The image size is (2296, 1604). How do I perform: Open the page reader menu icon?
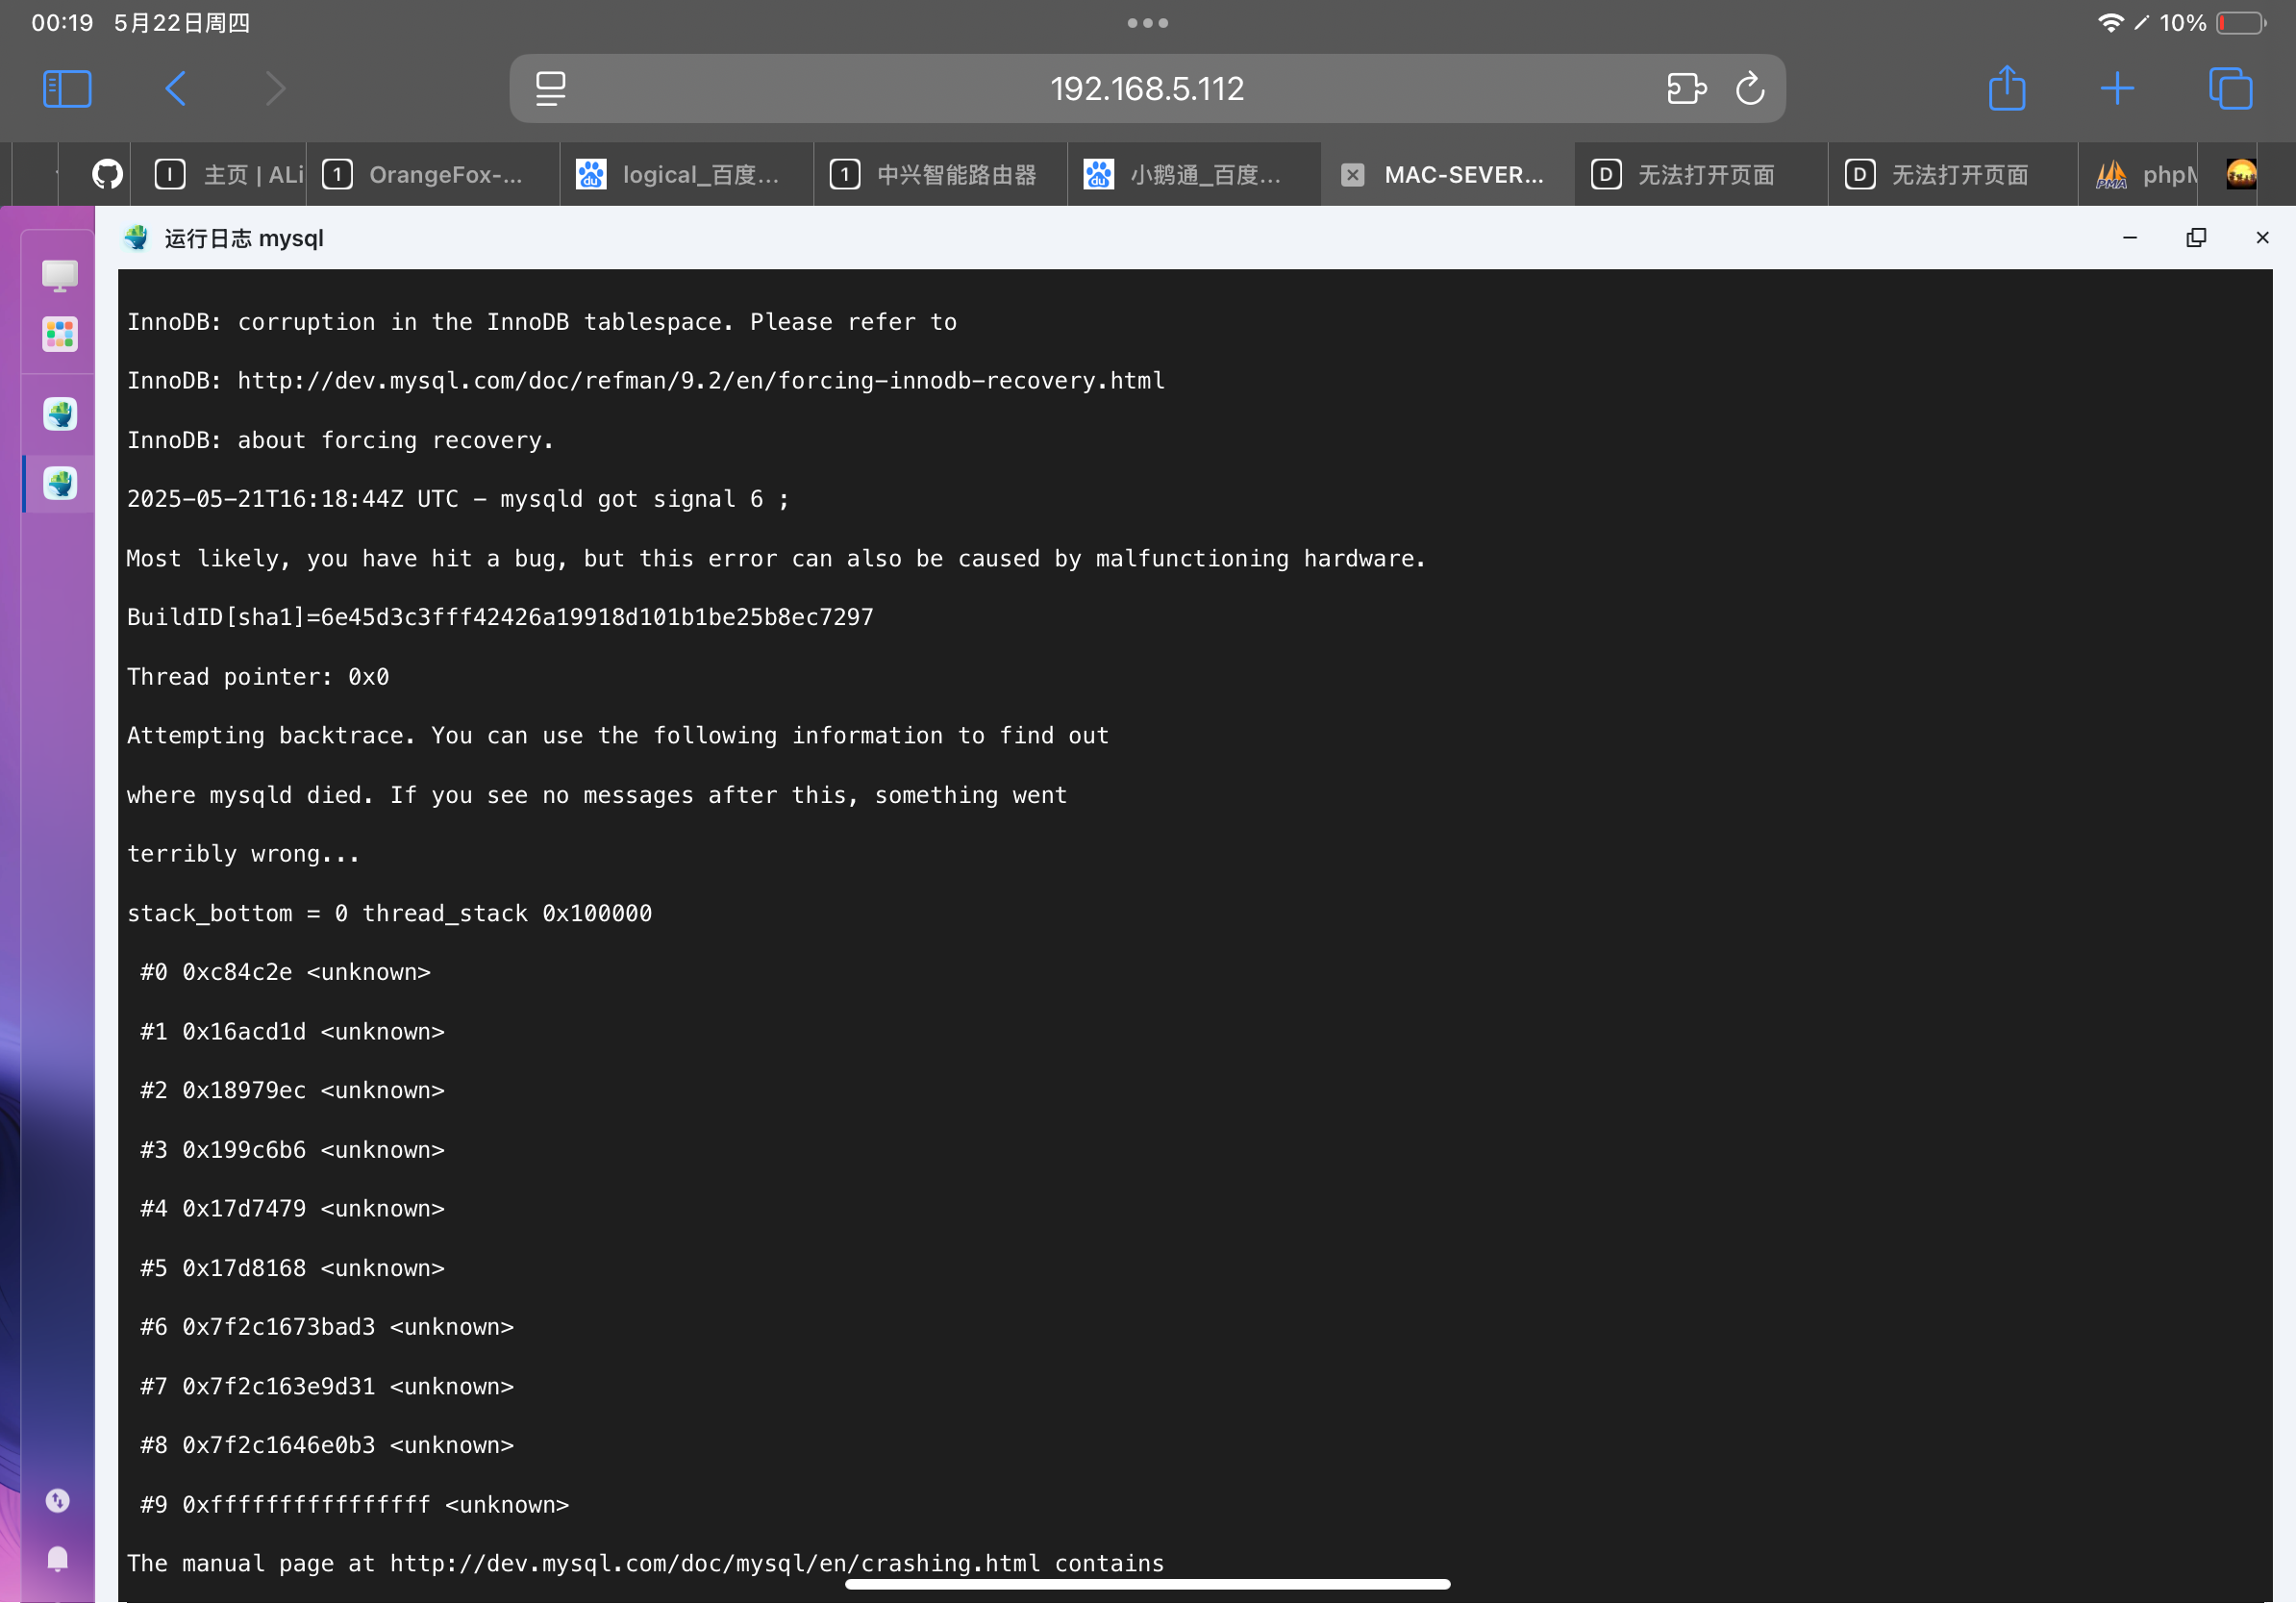point(550,89)
